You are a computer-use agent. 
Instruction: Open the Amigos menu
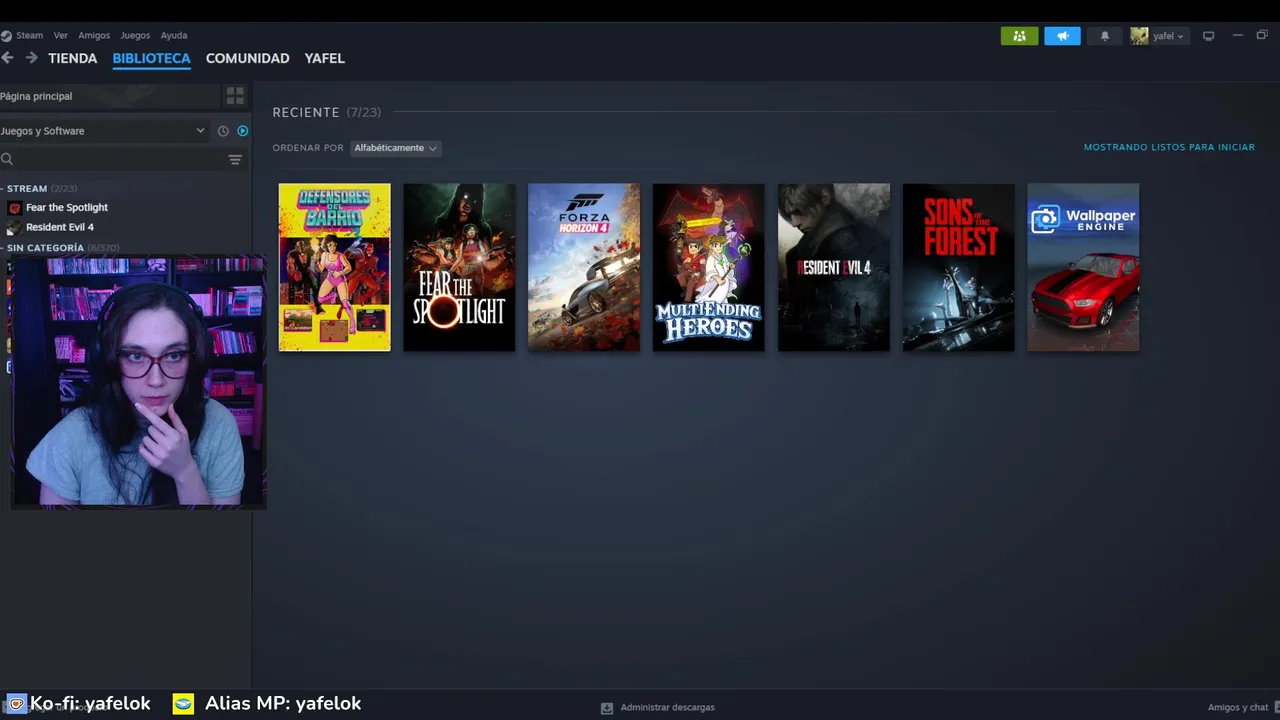94,36
